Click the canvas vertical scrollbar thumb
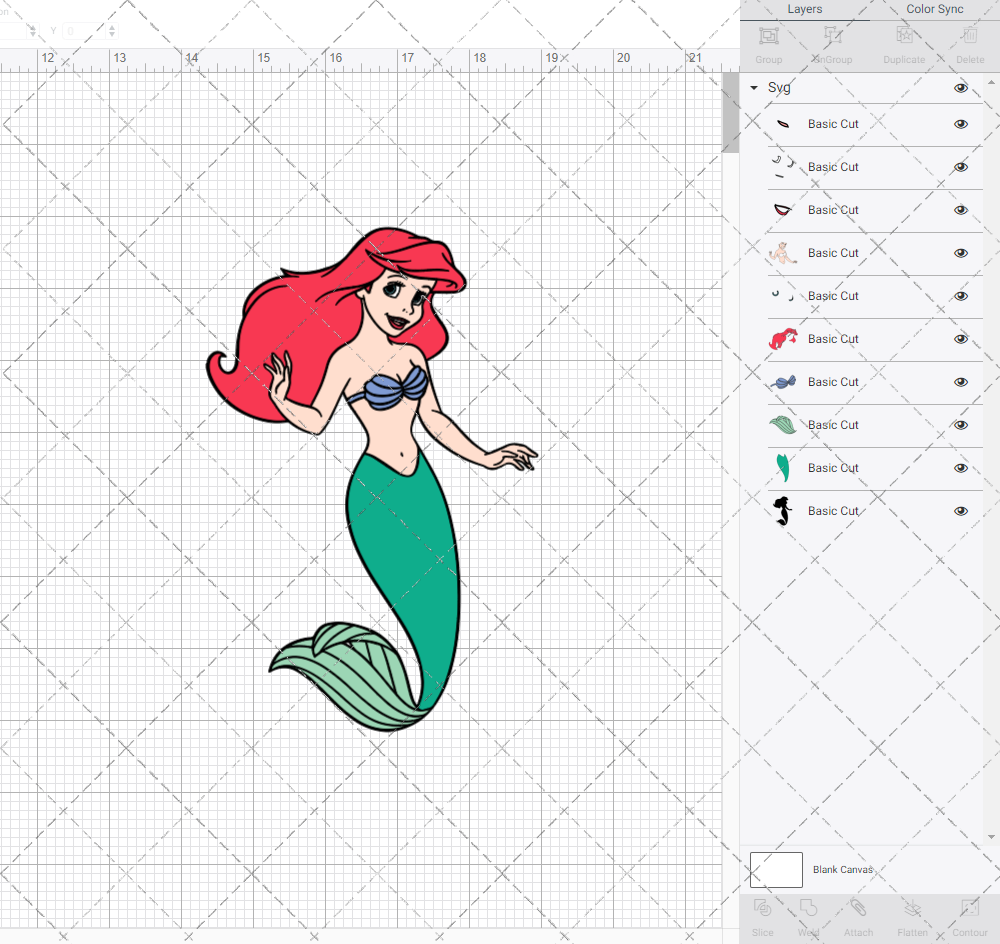 pyautogui.click(x=730, y=112)
